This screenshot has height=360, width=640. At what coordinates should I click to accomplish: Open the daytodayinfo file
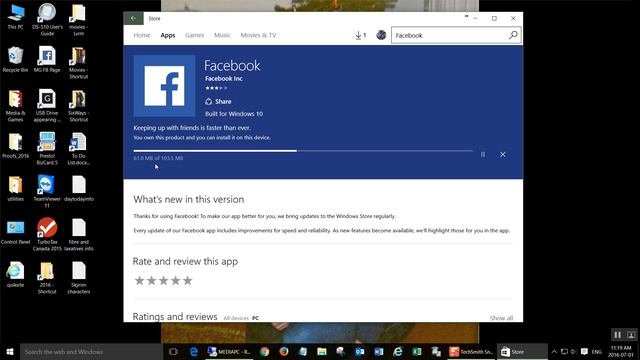[79, 189]
